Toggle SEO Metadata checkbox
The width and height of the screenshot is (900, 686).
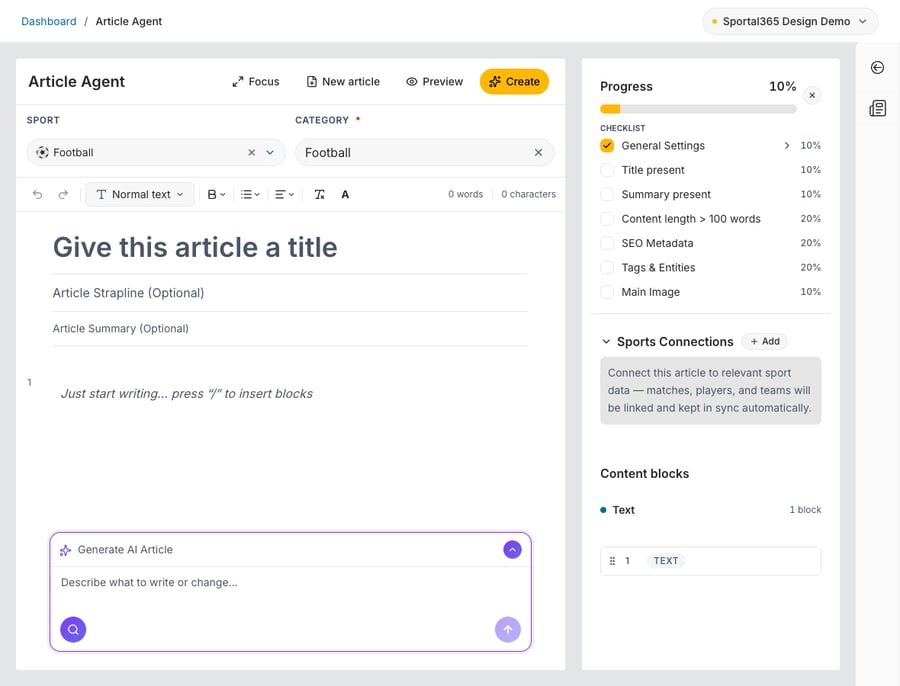(x=607, y=243)
